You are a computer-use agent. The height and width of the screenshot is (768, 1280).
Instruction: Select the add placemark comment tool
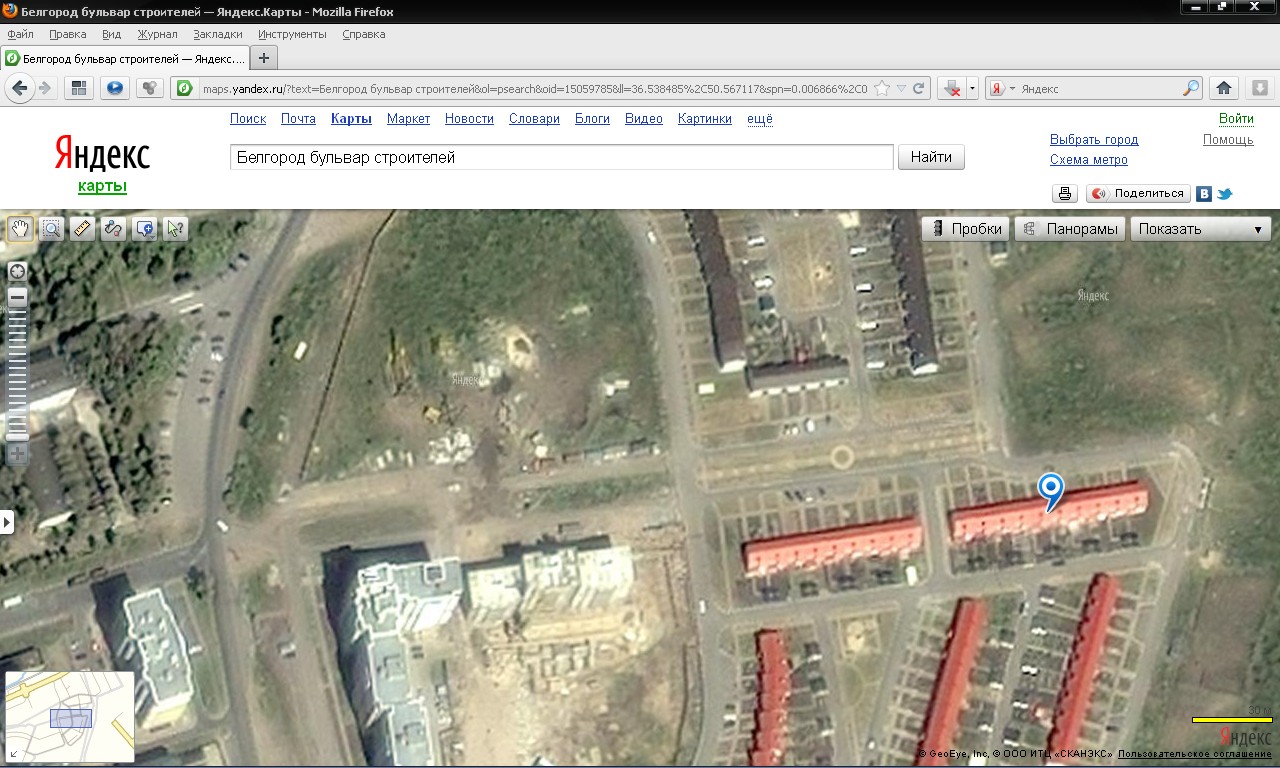145,228
